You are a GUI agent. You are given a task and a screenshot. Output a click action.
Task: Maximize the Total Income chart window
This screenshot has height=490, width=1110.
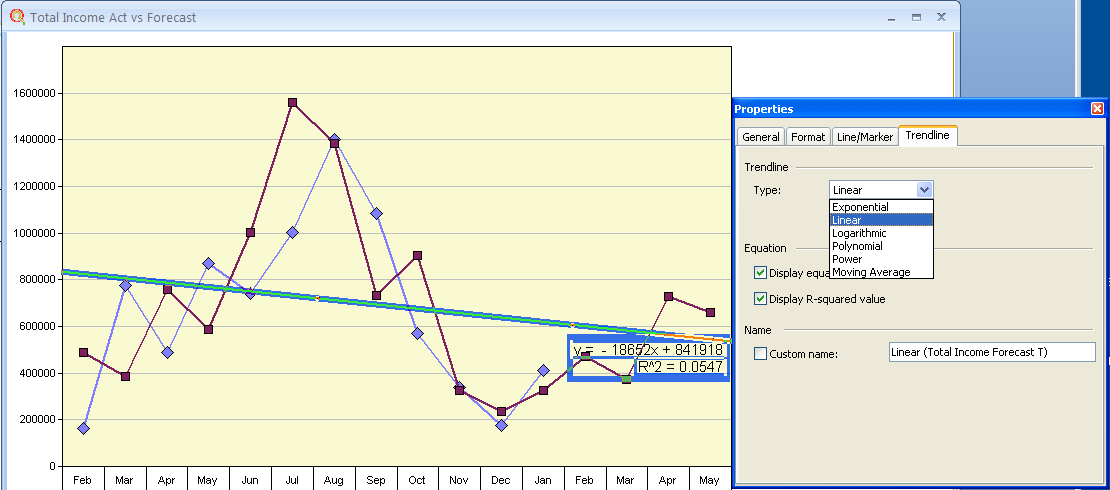(x=916, y=17)
